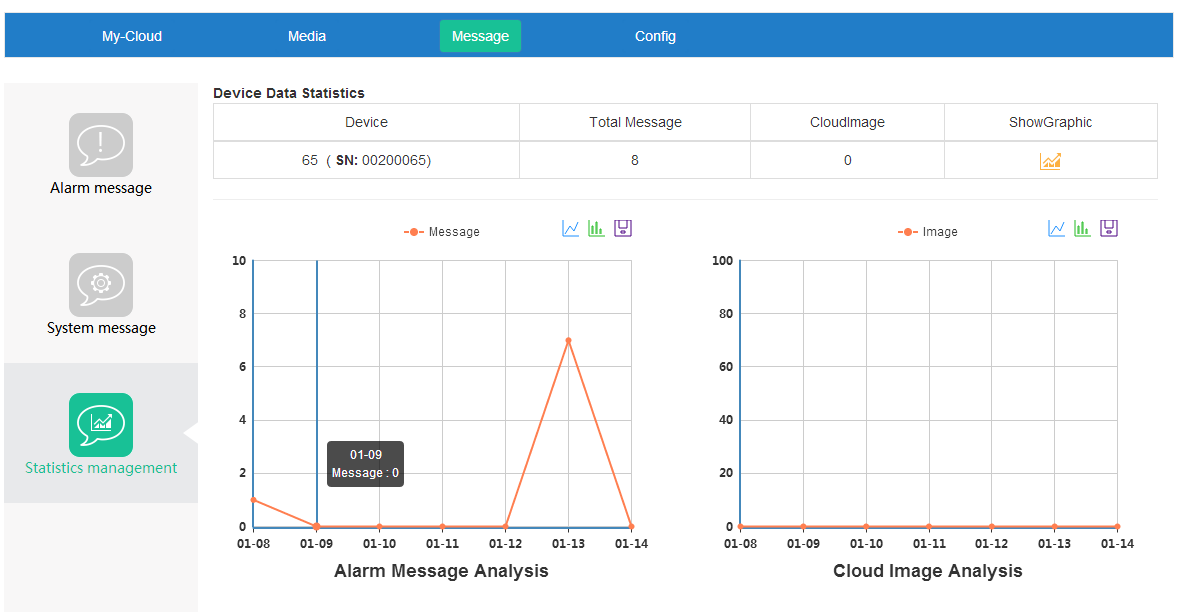
Task: Click the ShowGraphic chart icon for device 65
Action: [1050, 161]
